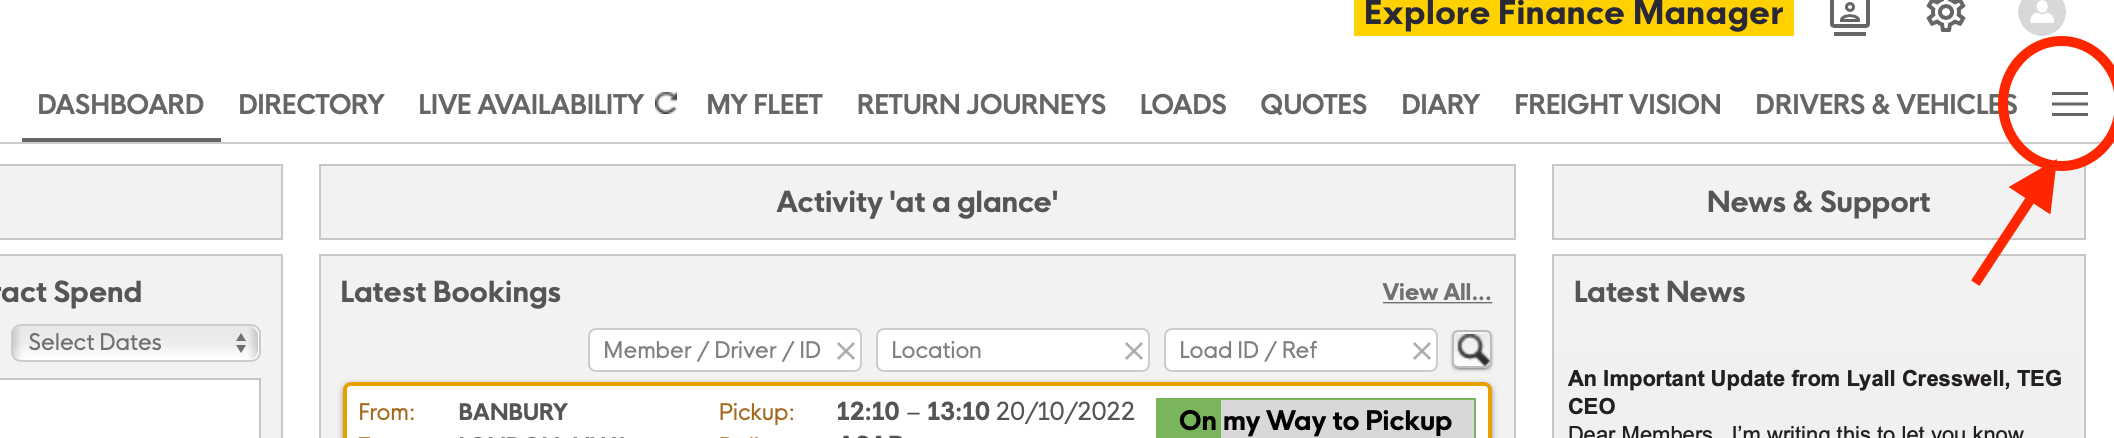Click Explore Finance Manager button
The height and width of the screenshot is (438, 2114).
point(1574,16)
